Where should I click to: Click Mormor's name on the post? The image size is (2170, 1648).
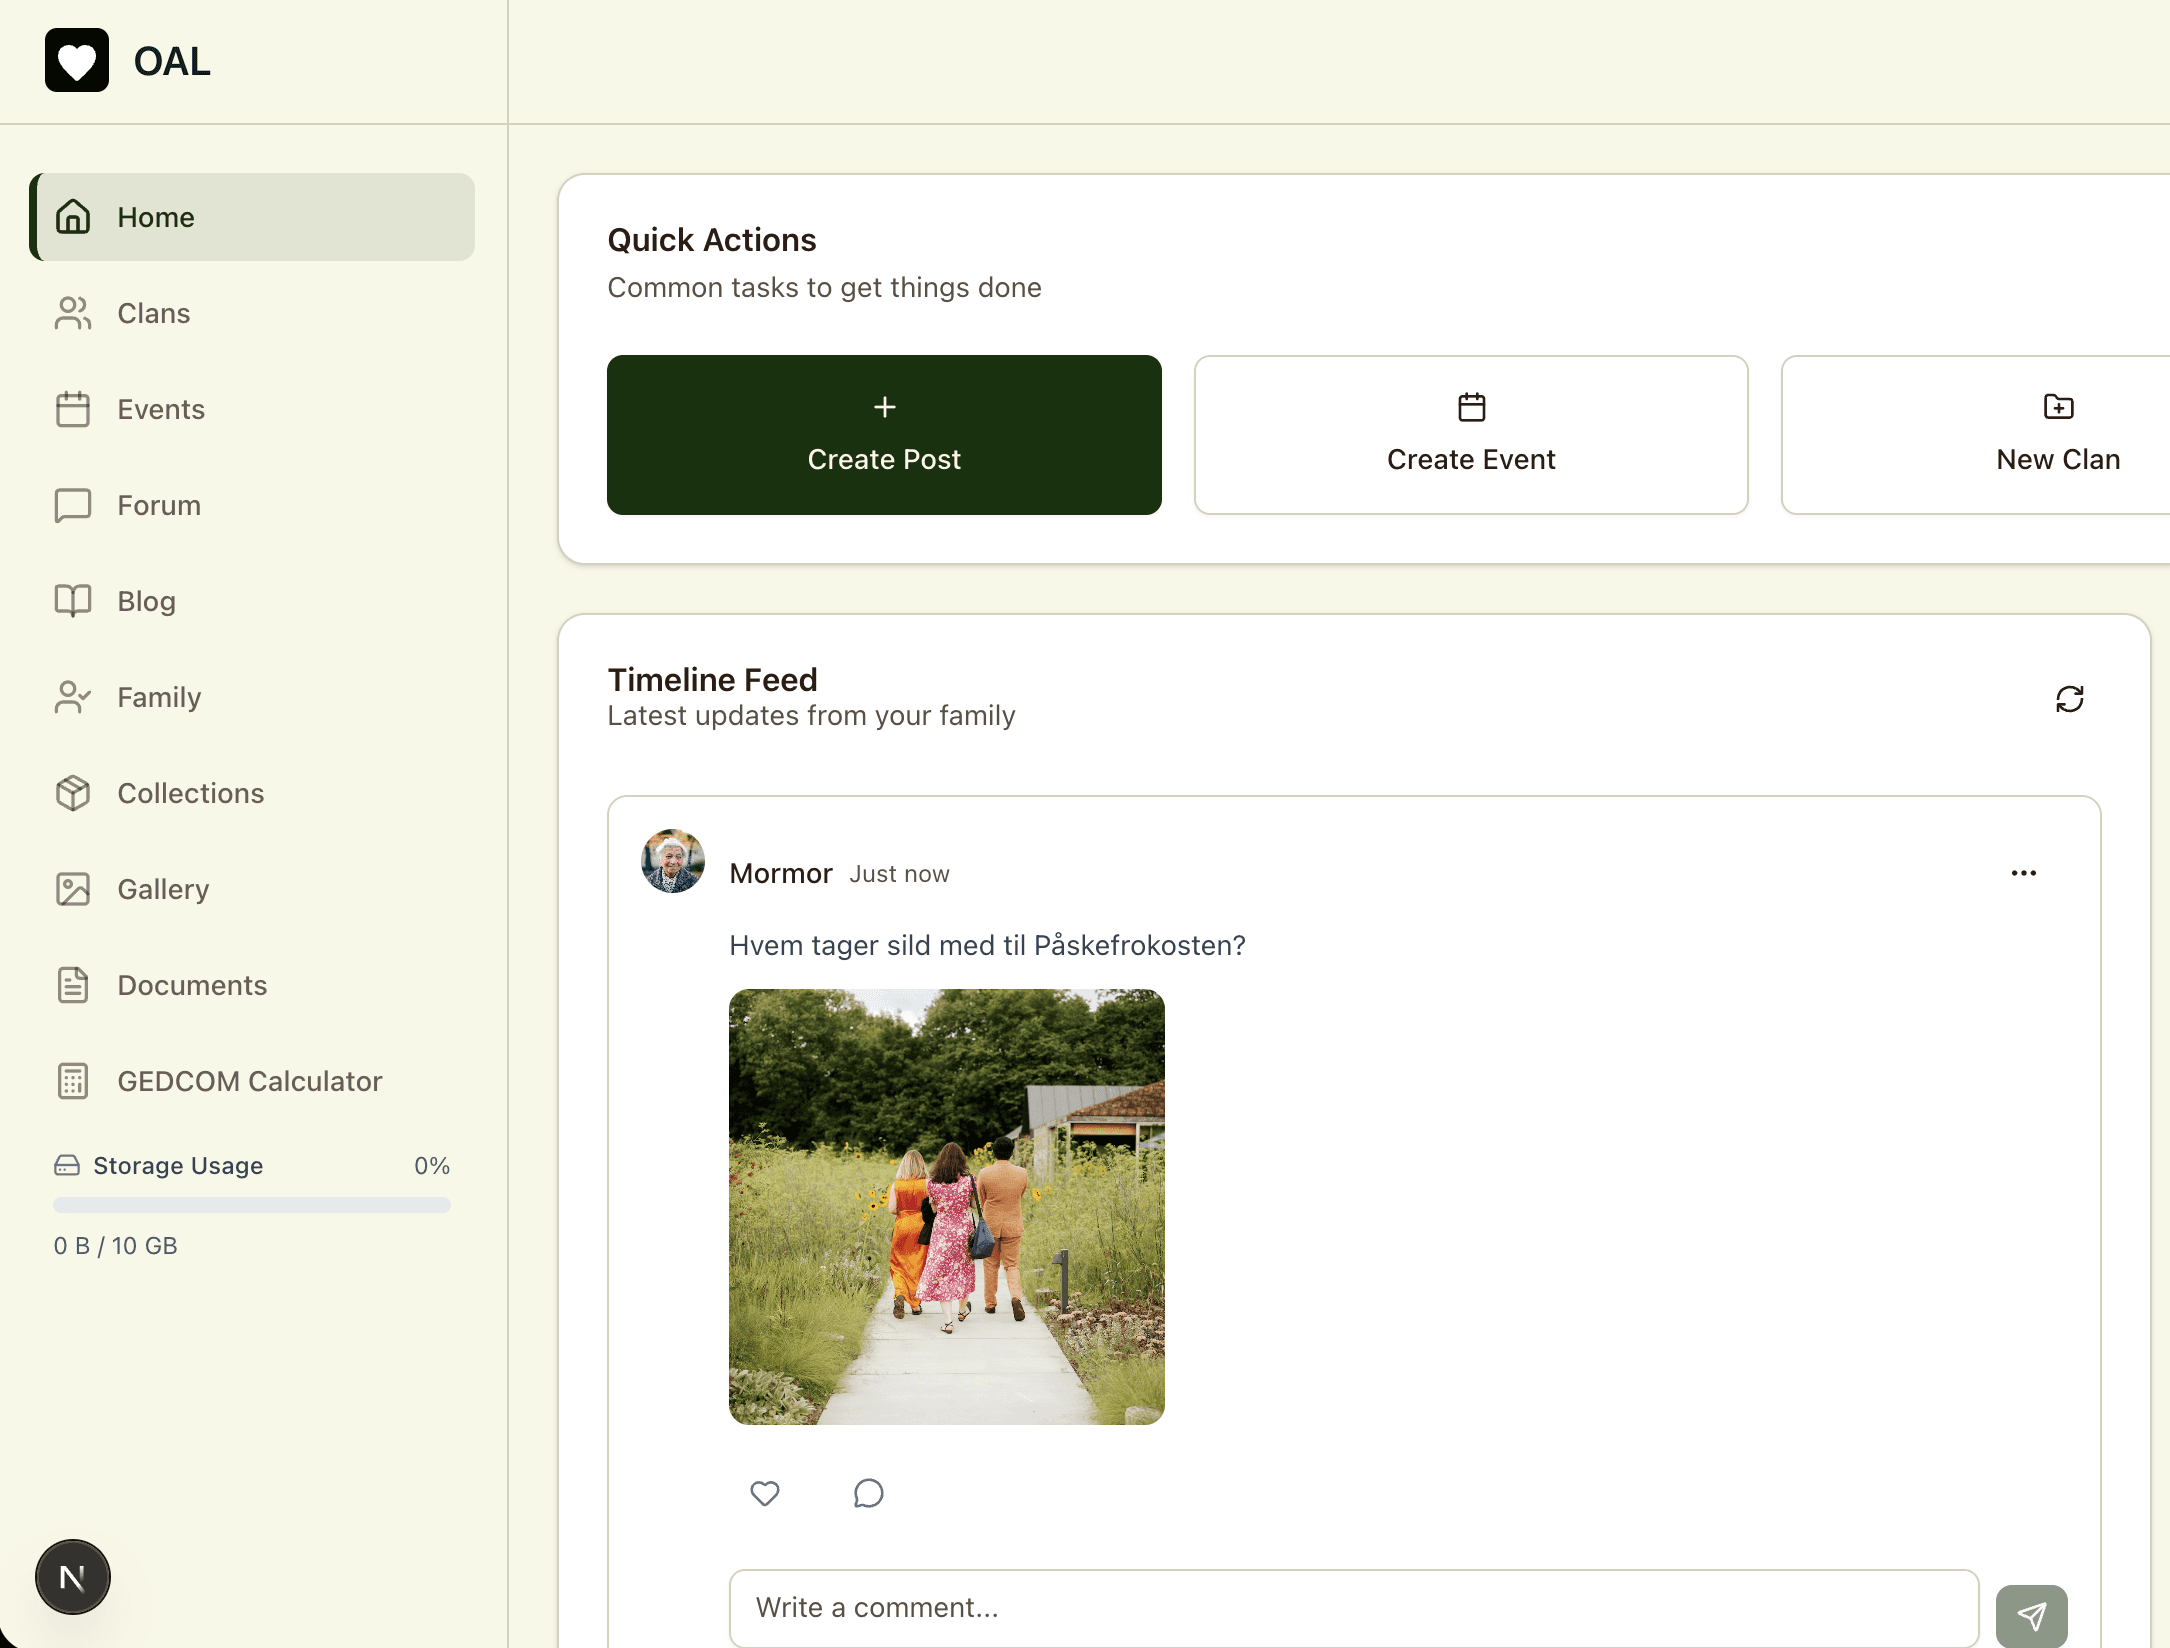pyautogui.click(x=780, y=873)
